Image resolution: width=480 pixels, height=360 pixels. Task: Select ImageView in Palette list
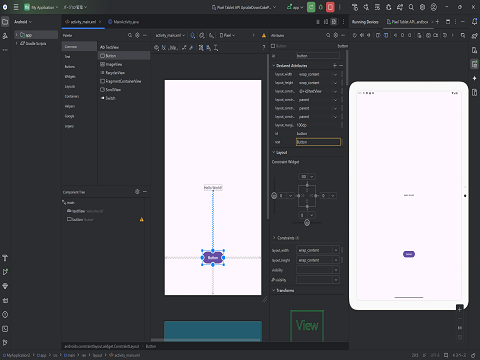coord(124,64)
